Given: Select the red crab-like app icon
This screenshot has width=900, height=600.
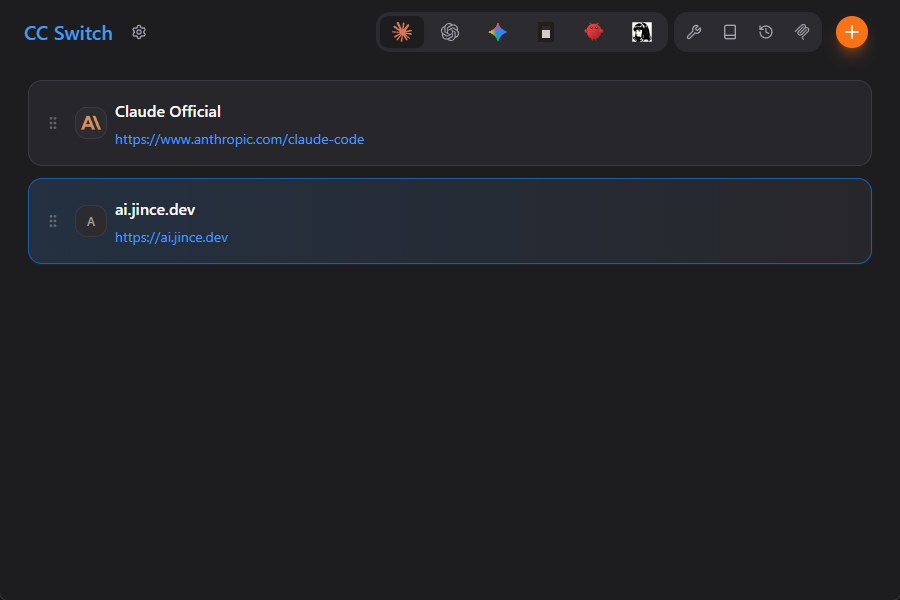Looking at the screenshot, I should 594,32.
